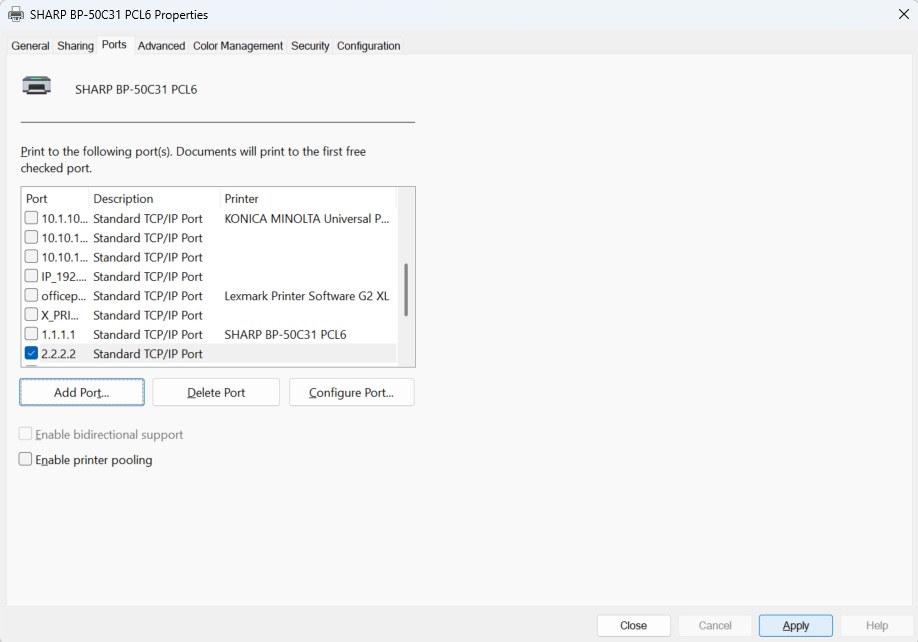This screenshot has height=642, width=918.
Task: Open Configure Port dialog
Action: [x=351, y=392]
